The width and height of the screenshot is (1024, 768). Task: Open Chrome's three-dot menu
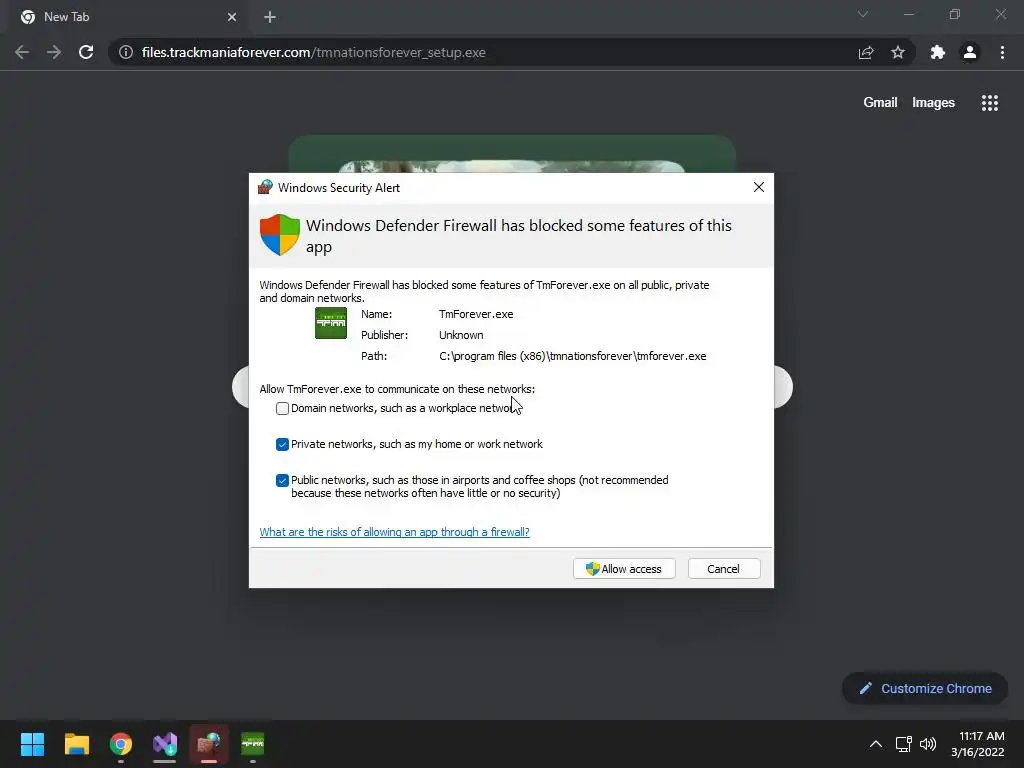[x=1002, y=52]
